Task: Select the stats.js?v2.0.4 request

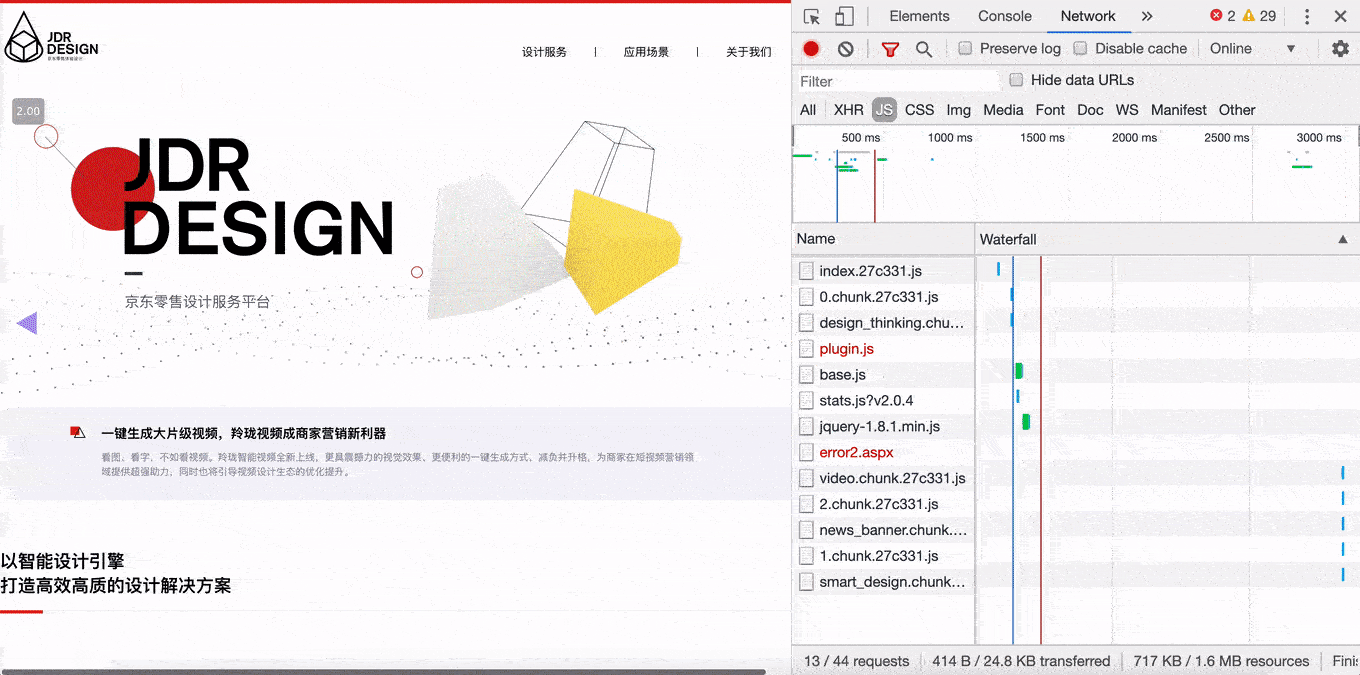Action: tap(883, 401)
